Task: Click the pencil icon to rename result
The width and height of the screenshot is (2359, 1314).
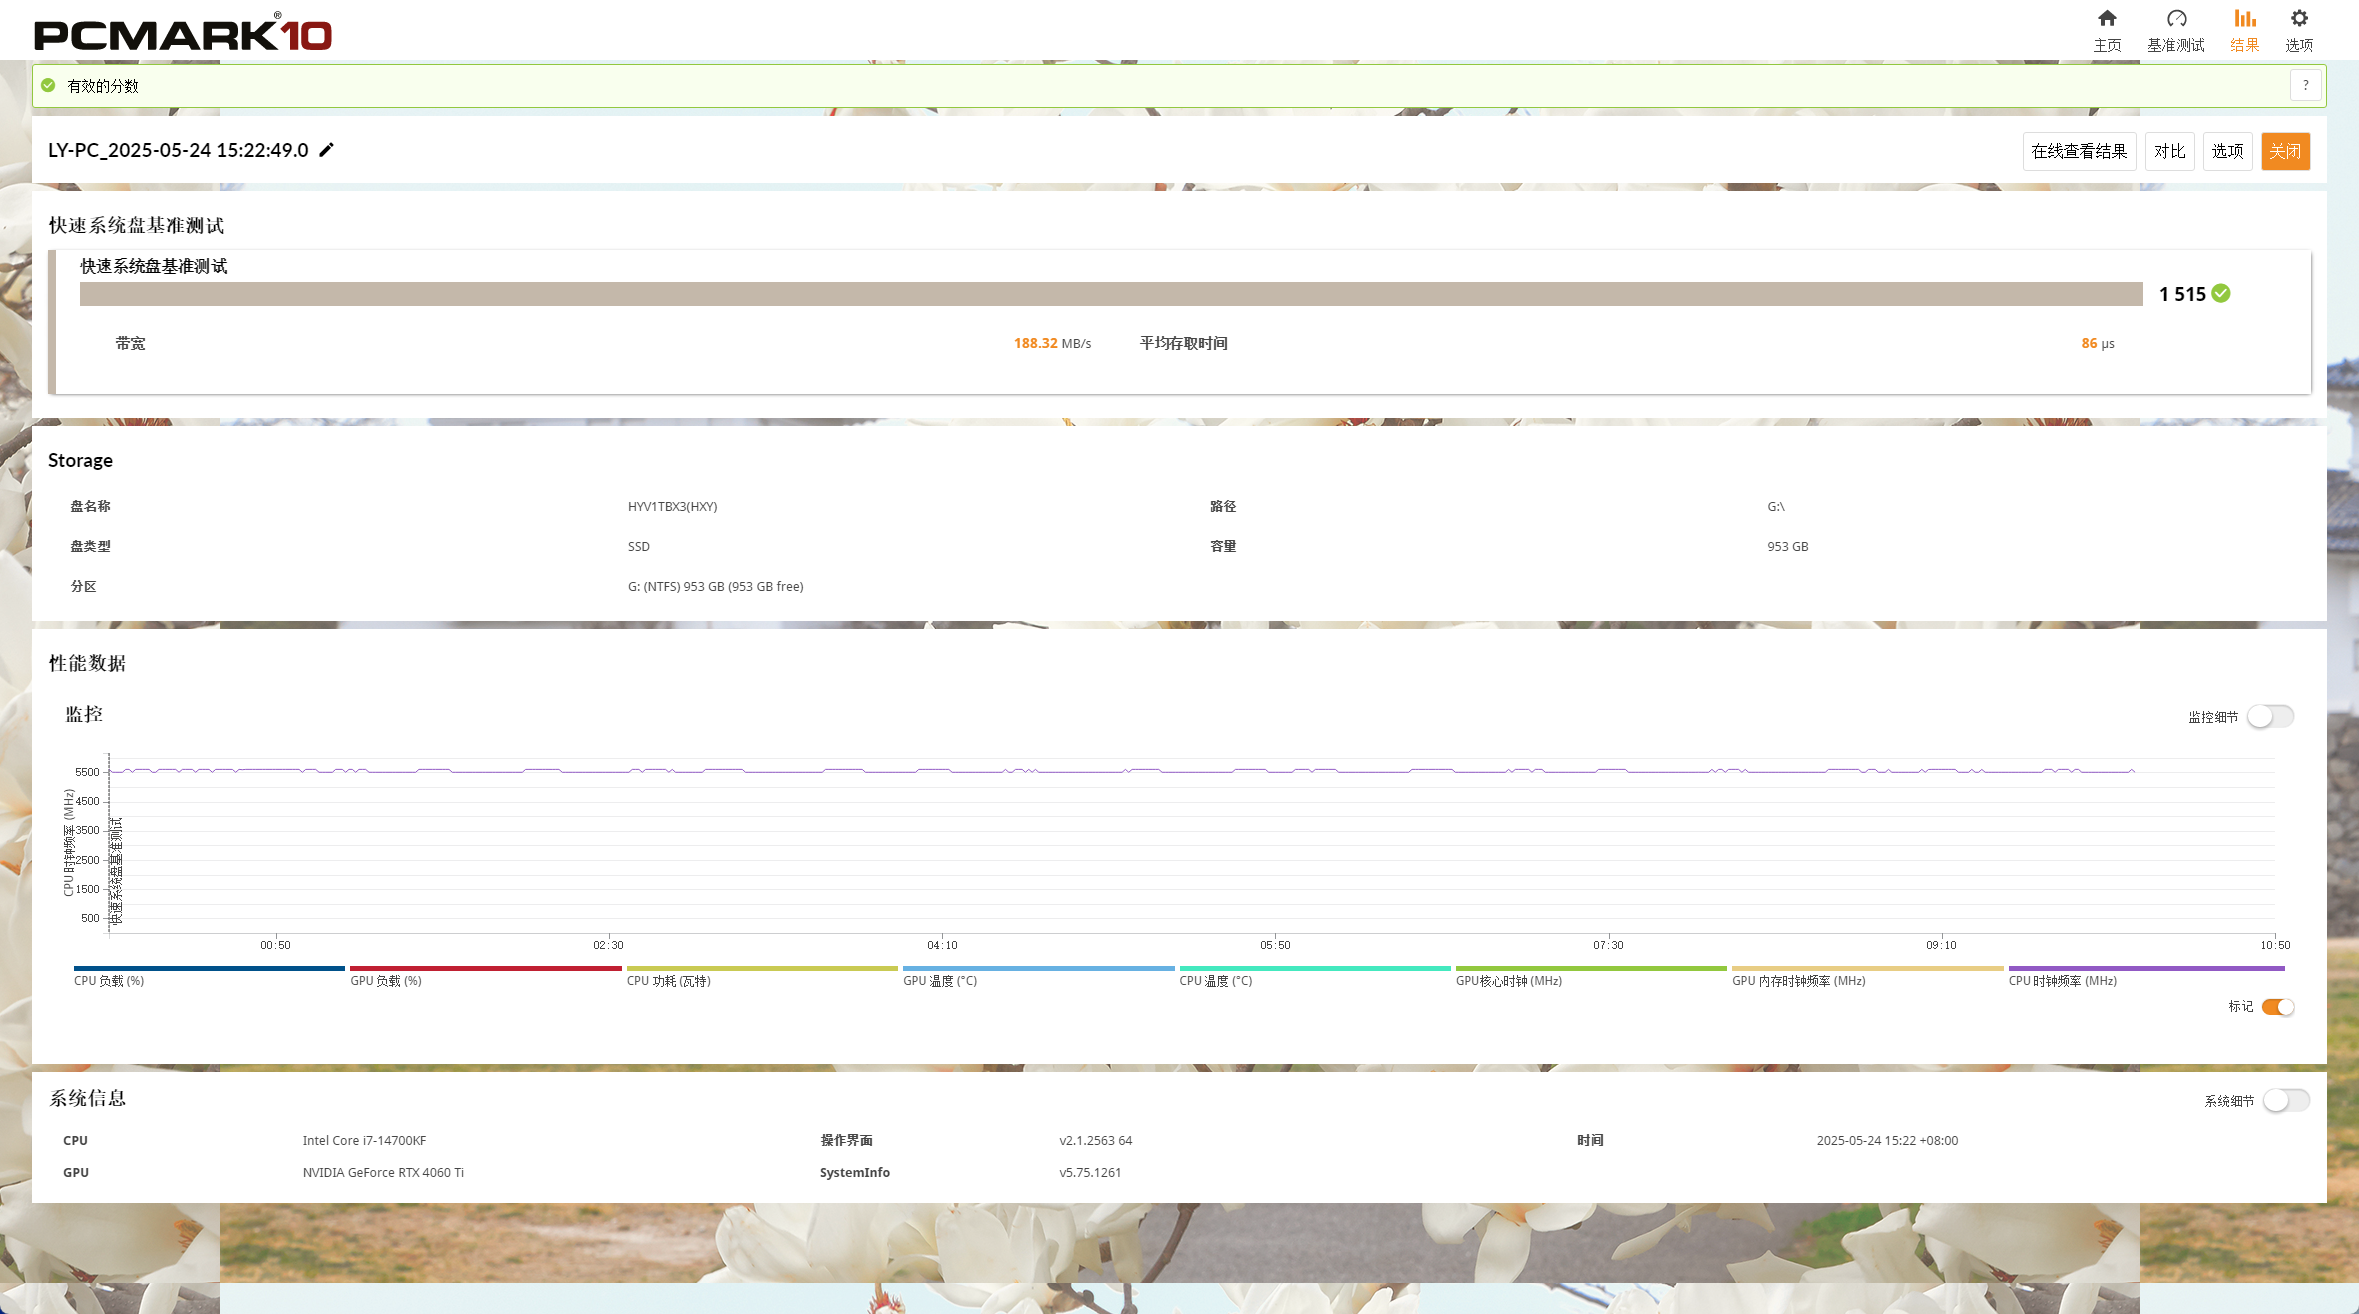Action: tap(326, 150)
